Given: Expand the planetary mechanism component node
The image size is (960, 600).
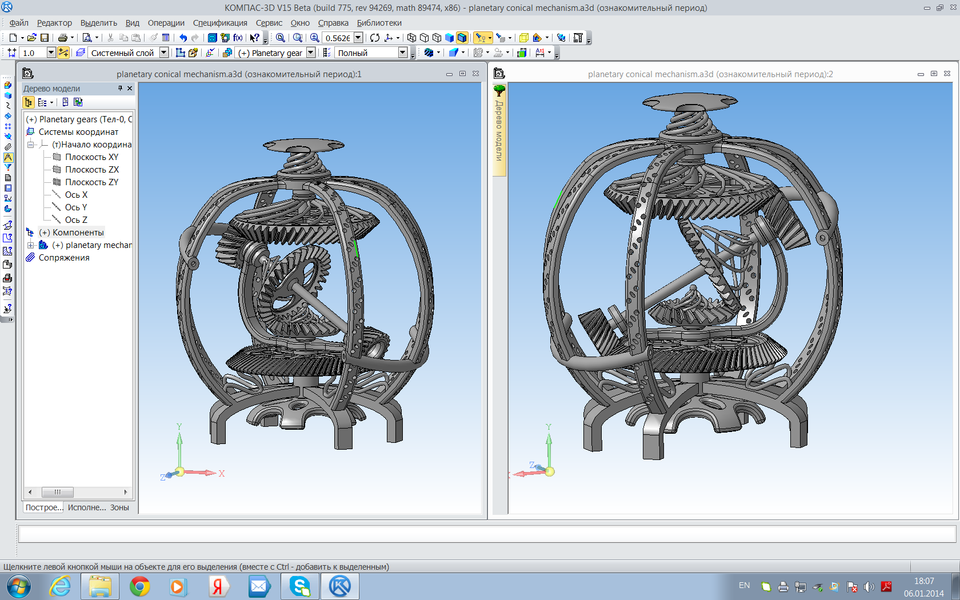Looking at the screenshot, I should click(32, 245).
